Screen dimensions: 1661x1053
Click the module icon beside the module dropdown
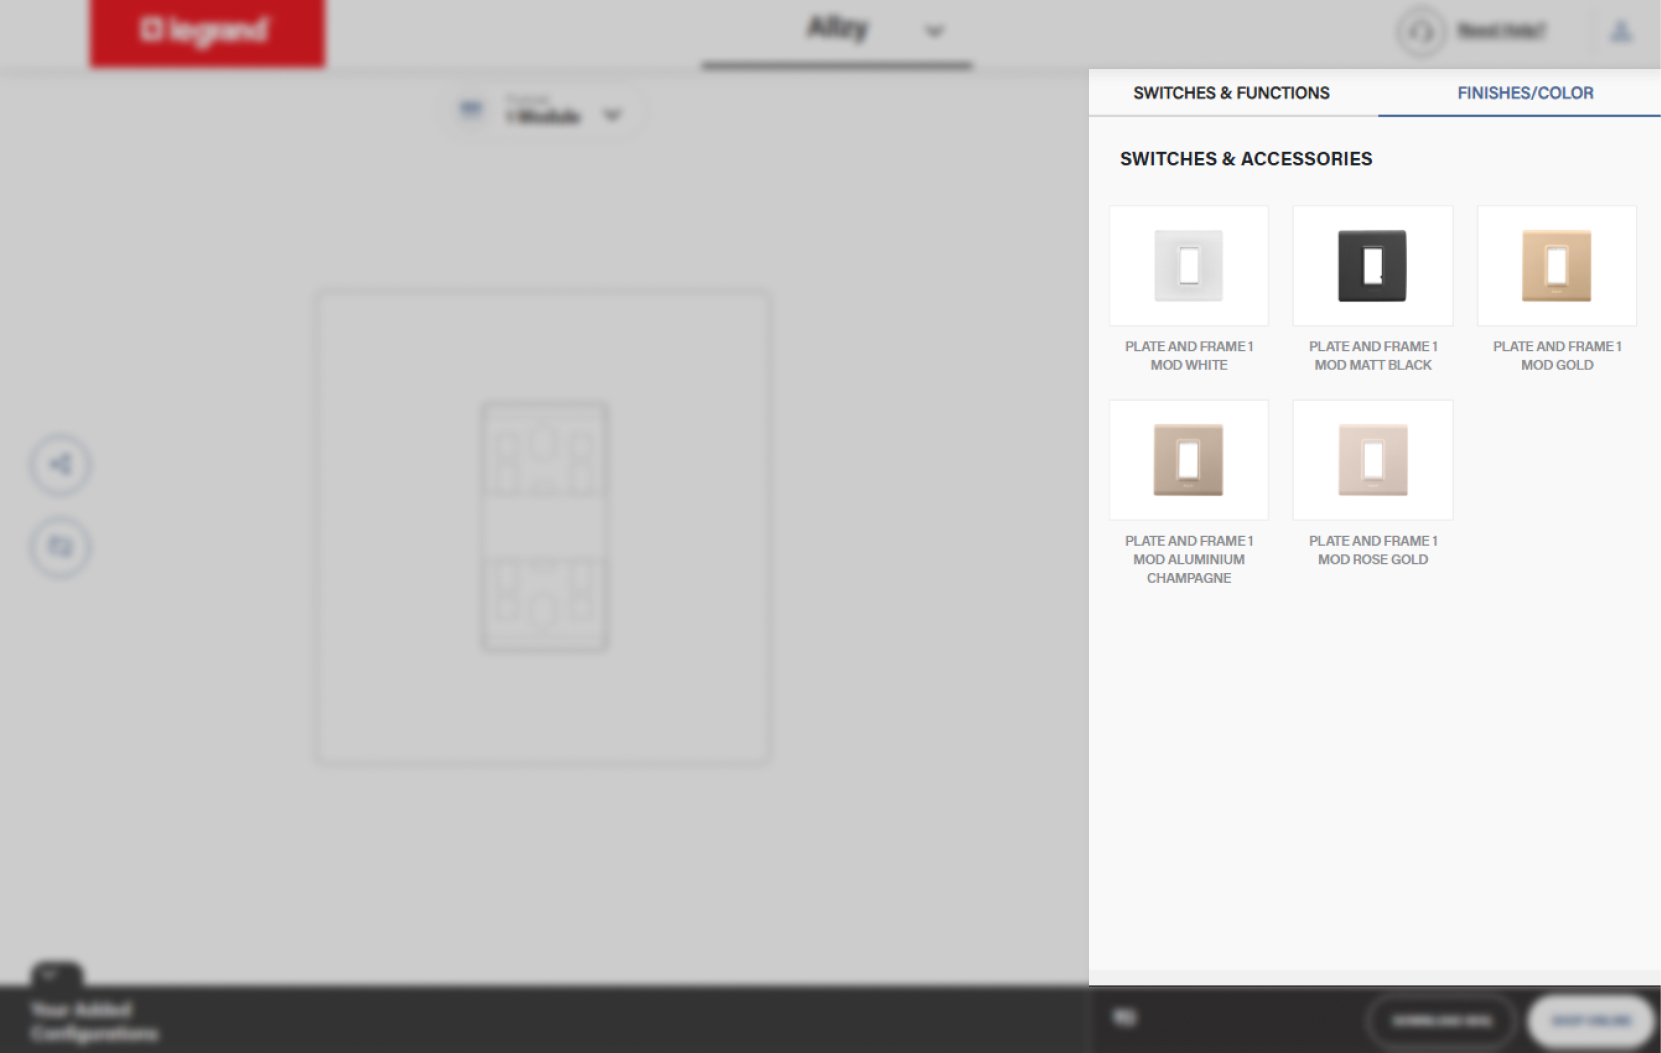coord(470,110)
